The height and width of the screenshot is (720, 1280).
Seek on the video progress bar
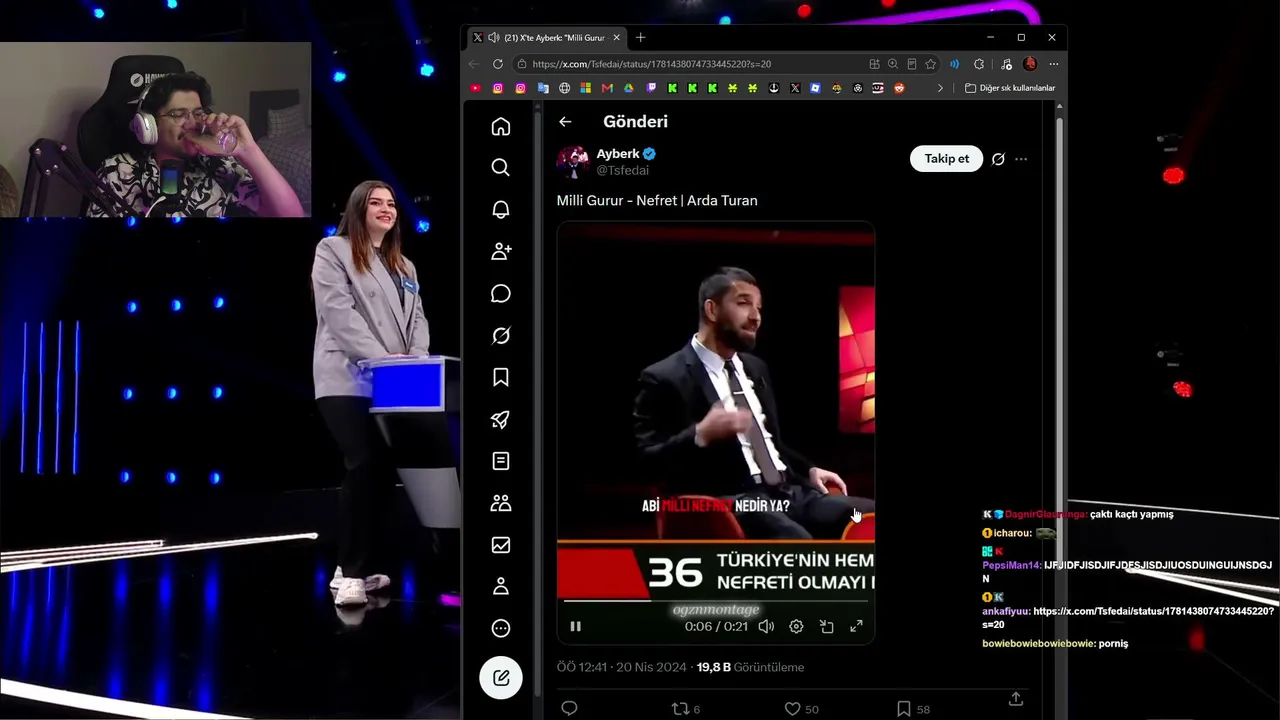(x=716, y=601)
